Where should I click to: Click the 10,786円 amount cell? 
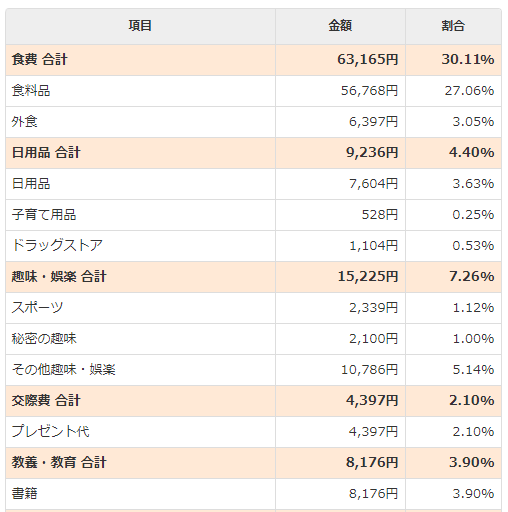click(340, 370)
